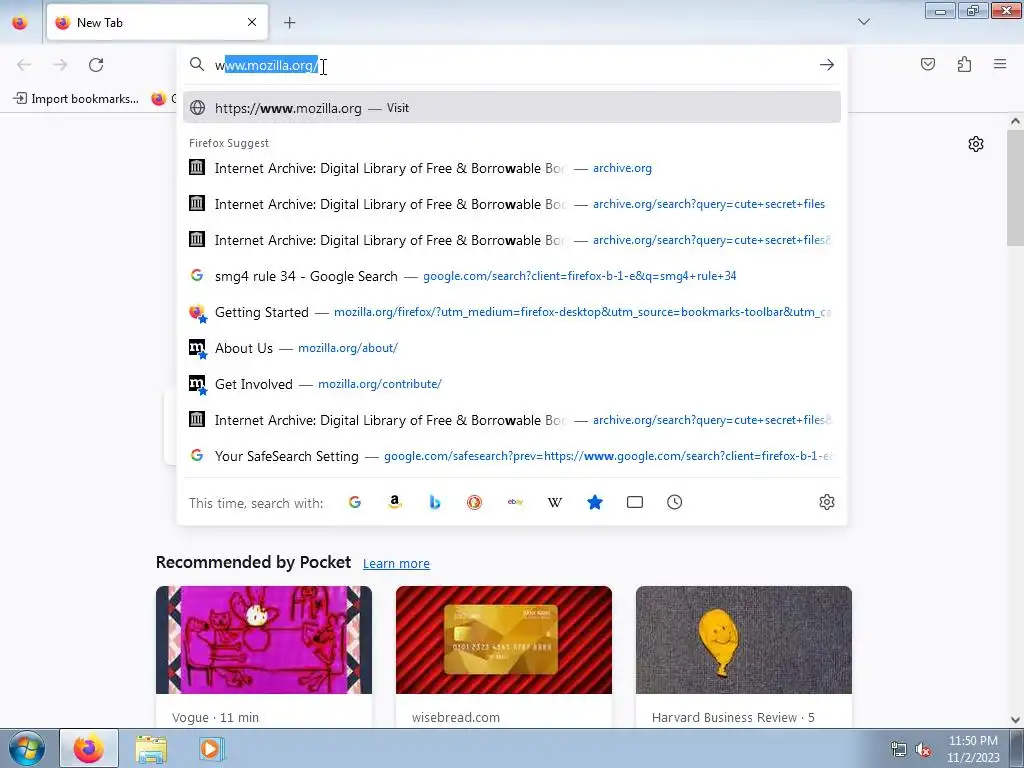Select the https://www.mozilla.org Visit suggestion
Image resolution: width=1024 pixels, height=768 pixels.
coord(512,108)
